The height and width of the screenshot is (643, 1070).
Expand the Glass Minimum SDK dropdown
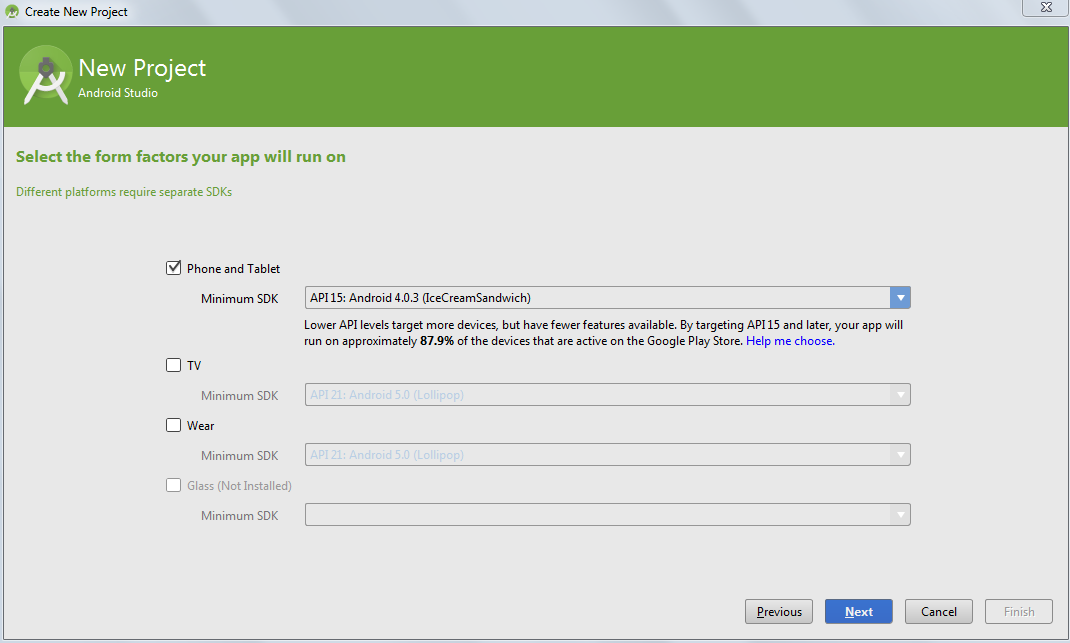click(901, 515)
